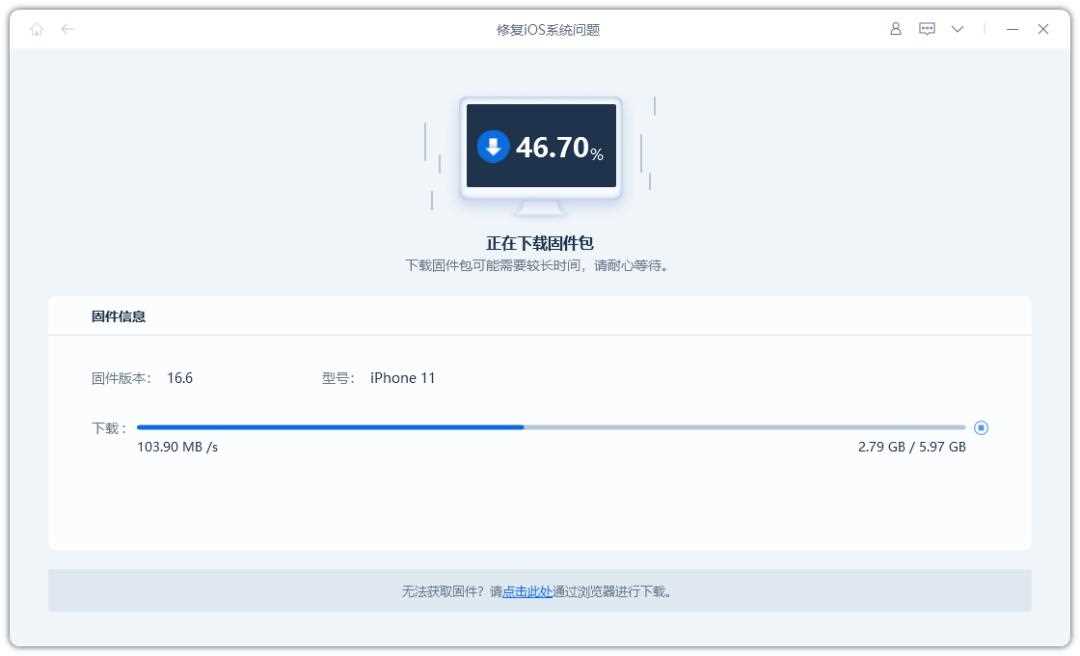
Task: Click the back arrow in title bar
Action: [x=67, y=30]
